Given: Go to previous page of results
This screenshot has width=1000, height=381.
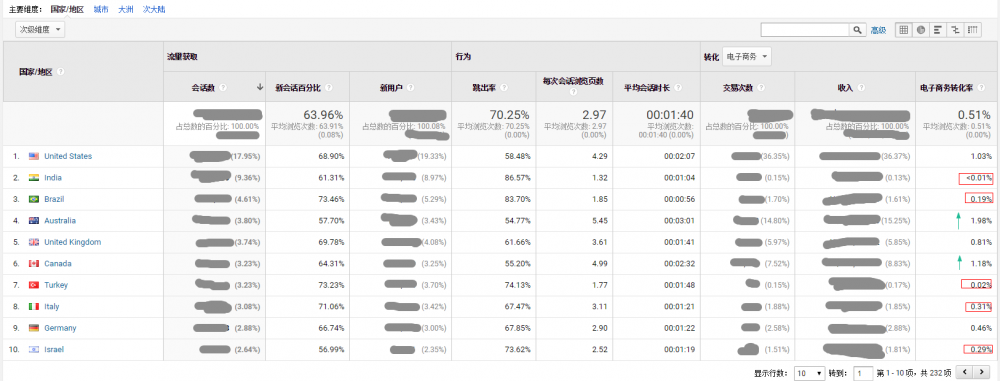Looking at the screenshot, I should (x=966, y=372).
